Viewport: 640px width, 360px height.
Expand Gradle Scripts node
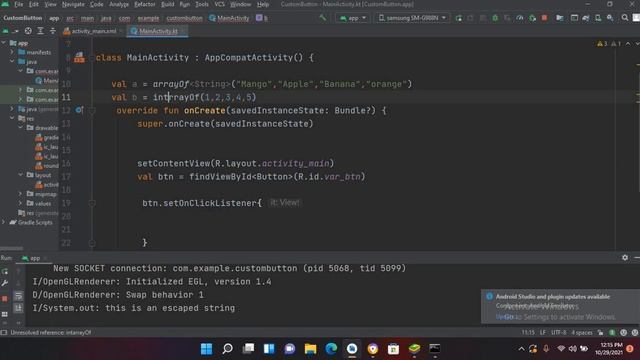[x=4, y=222]
